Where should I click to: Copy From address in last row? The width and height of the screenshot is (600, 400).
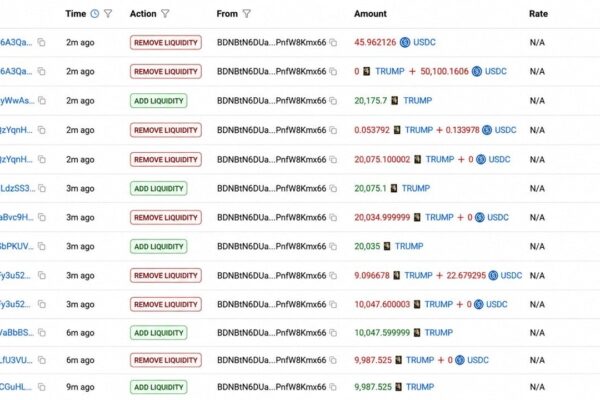click(333, 387)
